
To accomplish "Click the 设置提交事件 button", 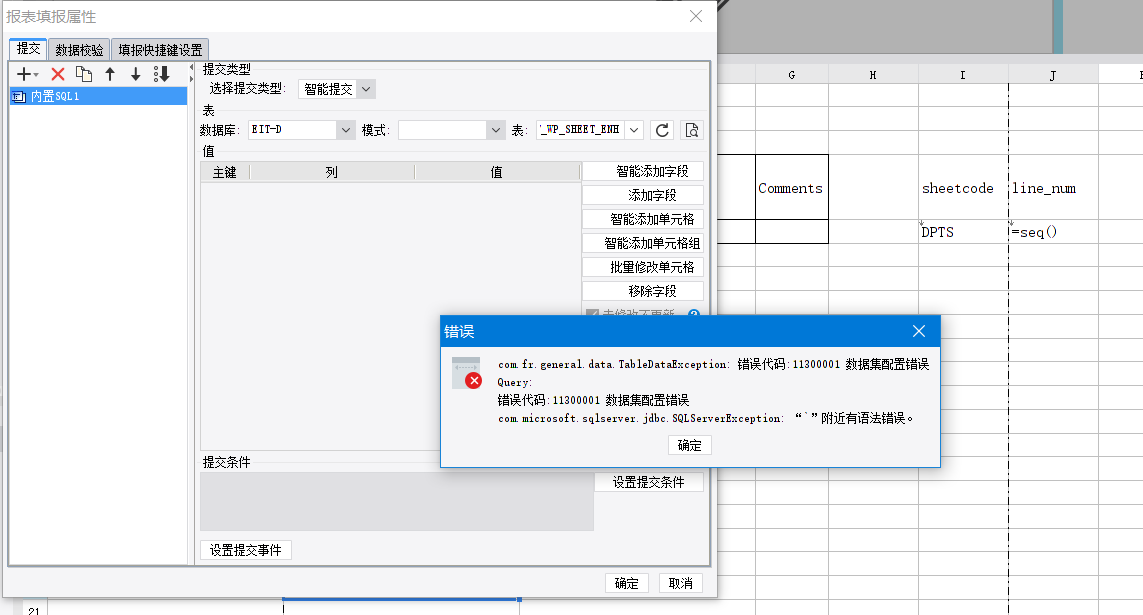I will [x=246, y=550].
